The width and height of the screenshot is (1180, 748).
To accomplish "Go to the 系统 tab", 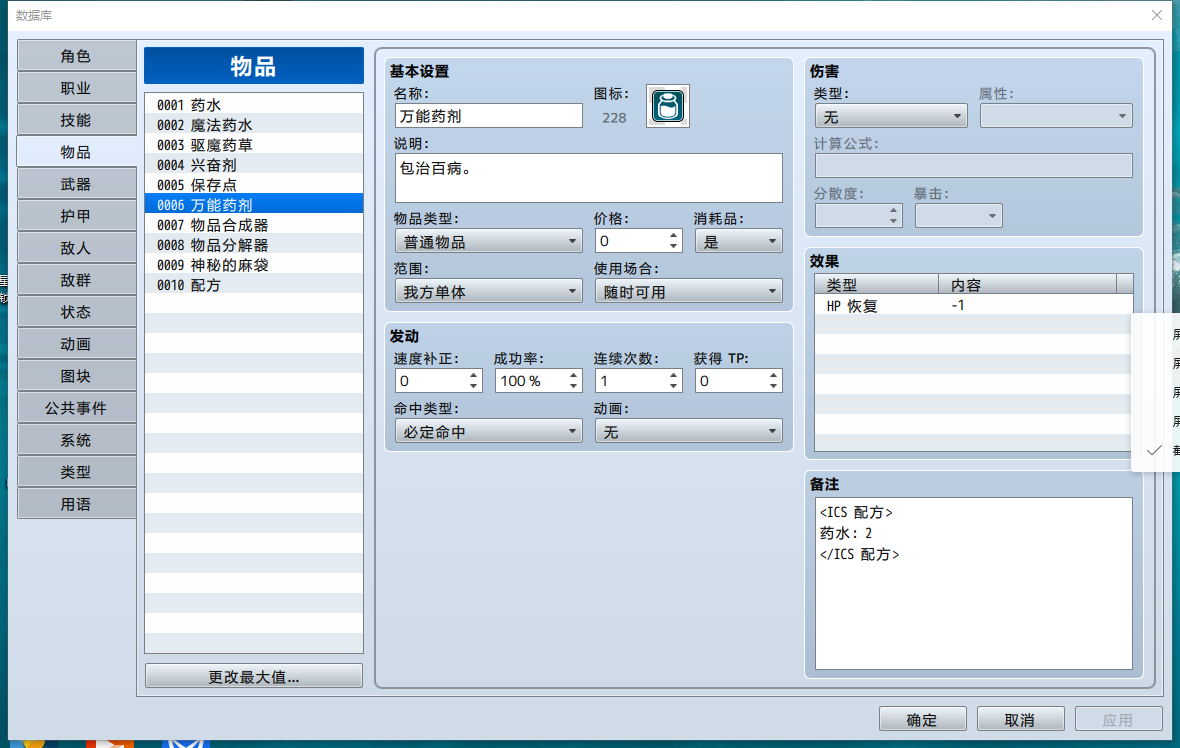I will [x=76, y=440].
